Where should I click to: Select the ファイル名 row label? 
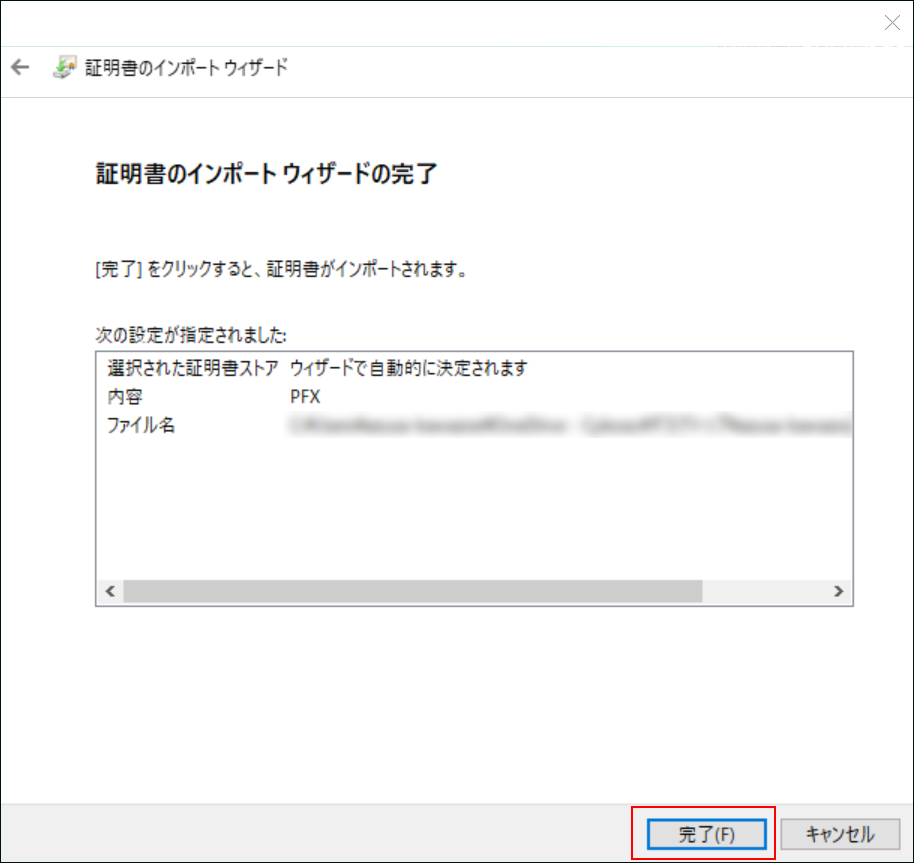tap(140, 425)
